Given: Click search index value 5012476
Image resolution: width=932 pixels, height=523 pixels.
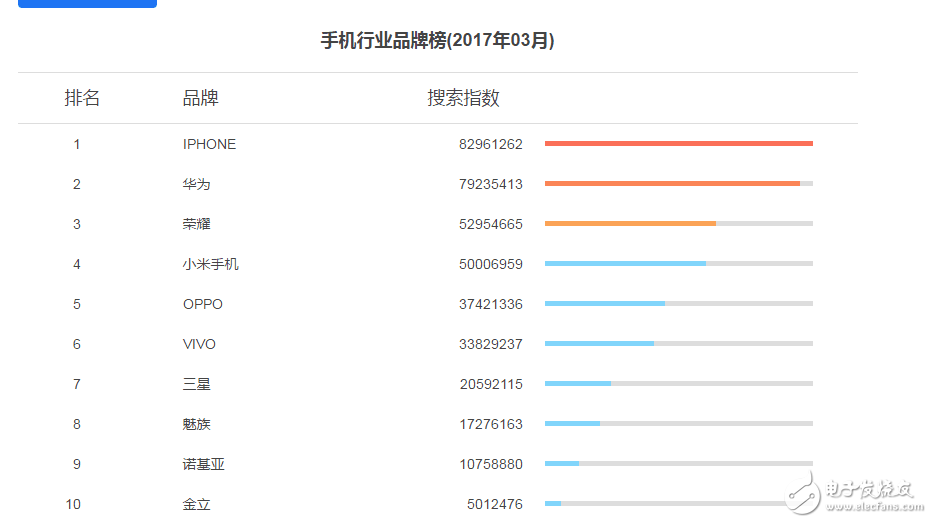Looking at the screenshot, I should [x=495, y=504].
